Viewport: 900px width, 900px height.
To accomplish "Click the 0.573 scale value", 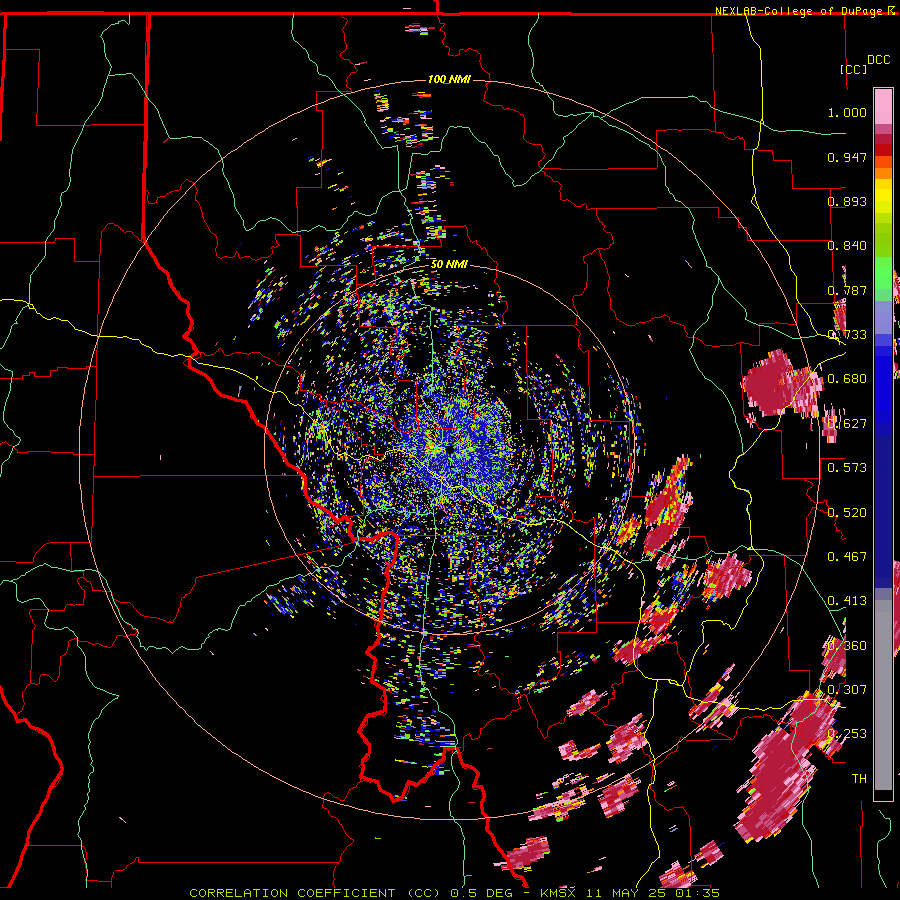I will 847,468.
